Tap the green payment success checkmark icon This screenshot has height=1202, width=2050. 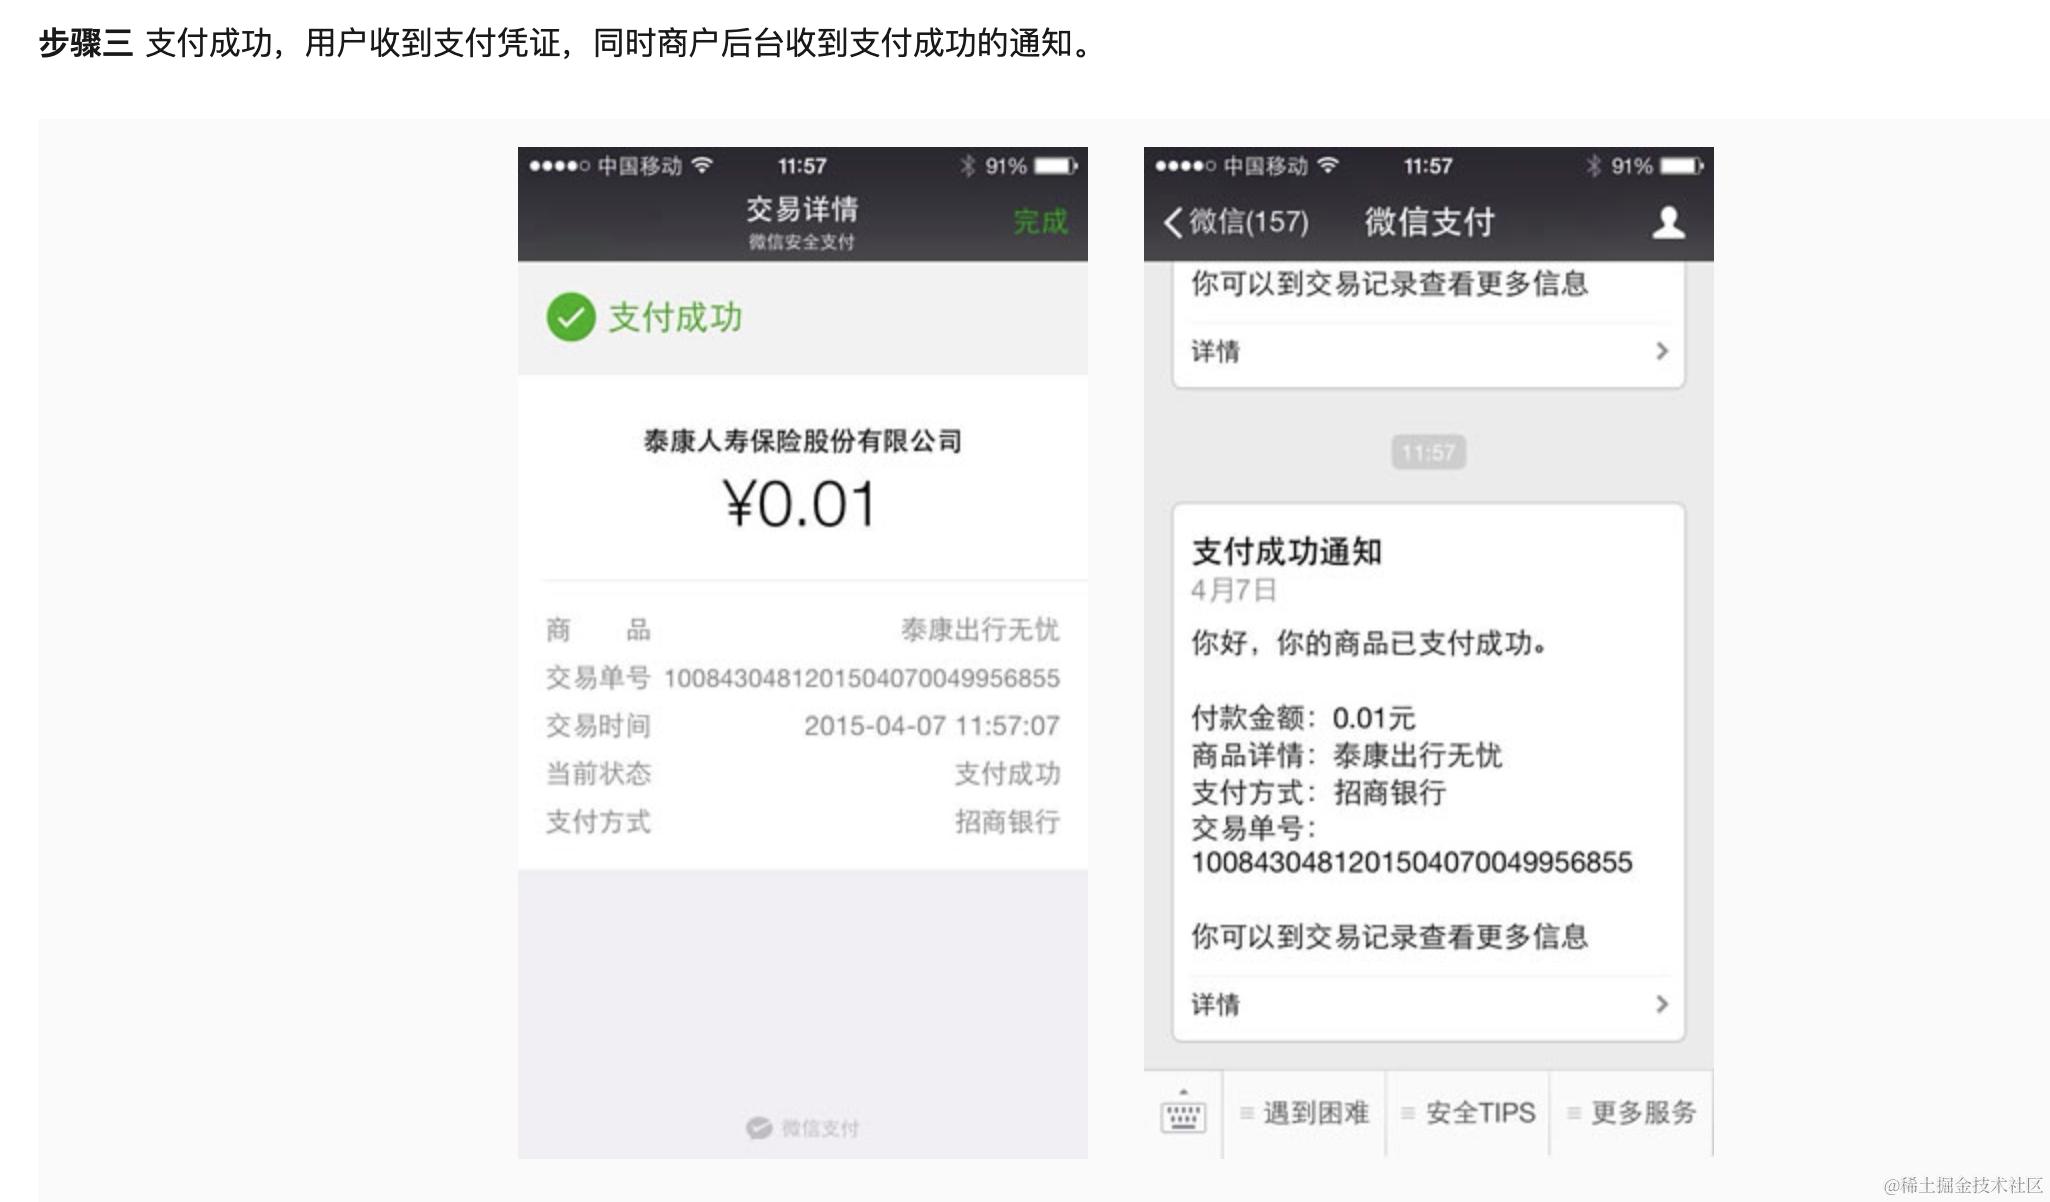570,318
